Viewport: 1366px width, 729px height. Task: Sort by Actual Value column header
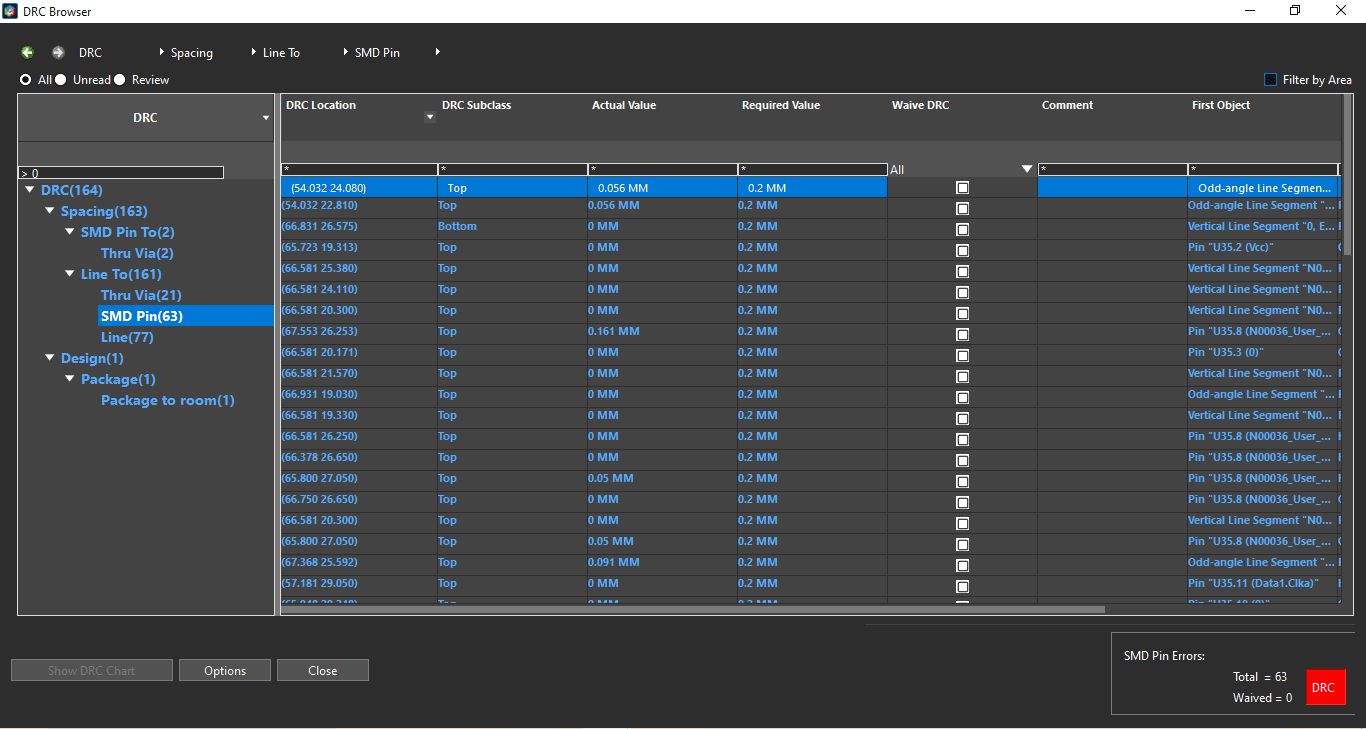tap(623, 105)
